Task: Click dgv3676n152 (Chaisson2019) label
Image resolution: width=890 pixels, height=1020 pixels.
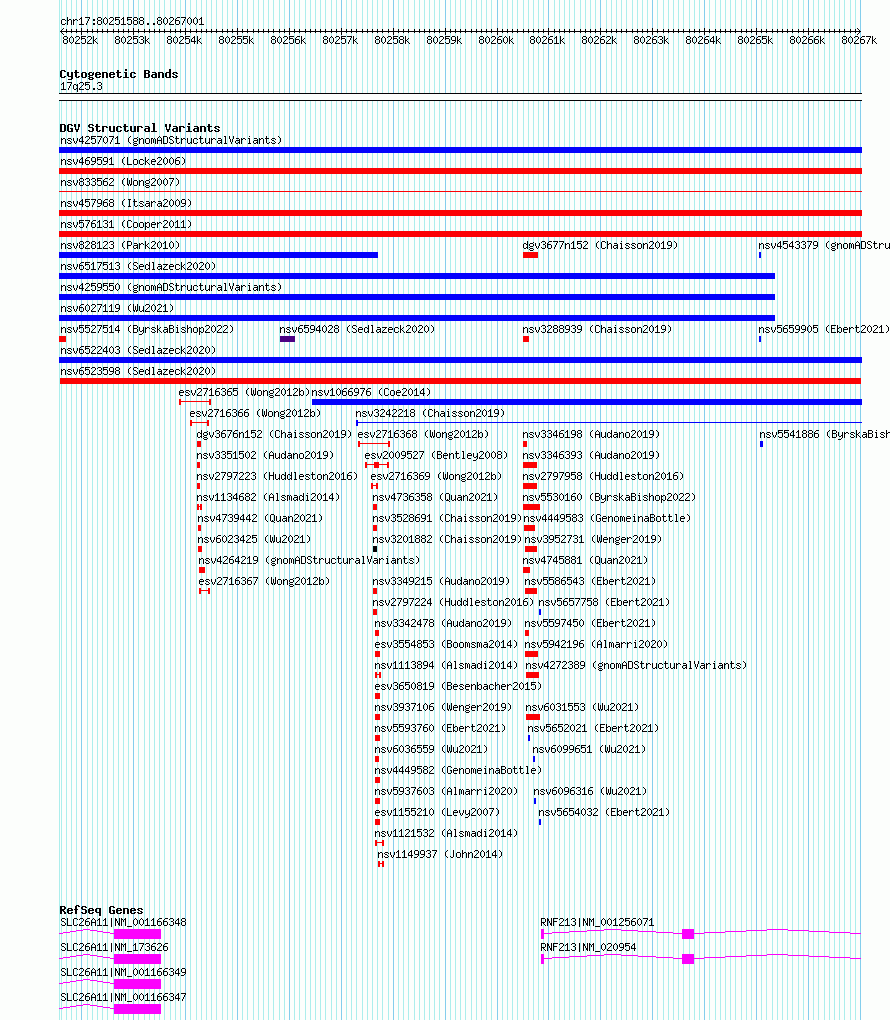Action: pyautogui.click(x=274, y=434)
